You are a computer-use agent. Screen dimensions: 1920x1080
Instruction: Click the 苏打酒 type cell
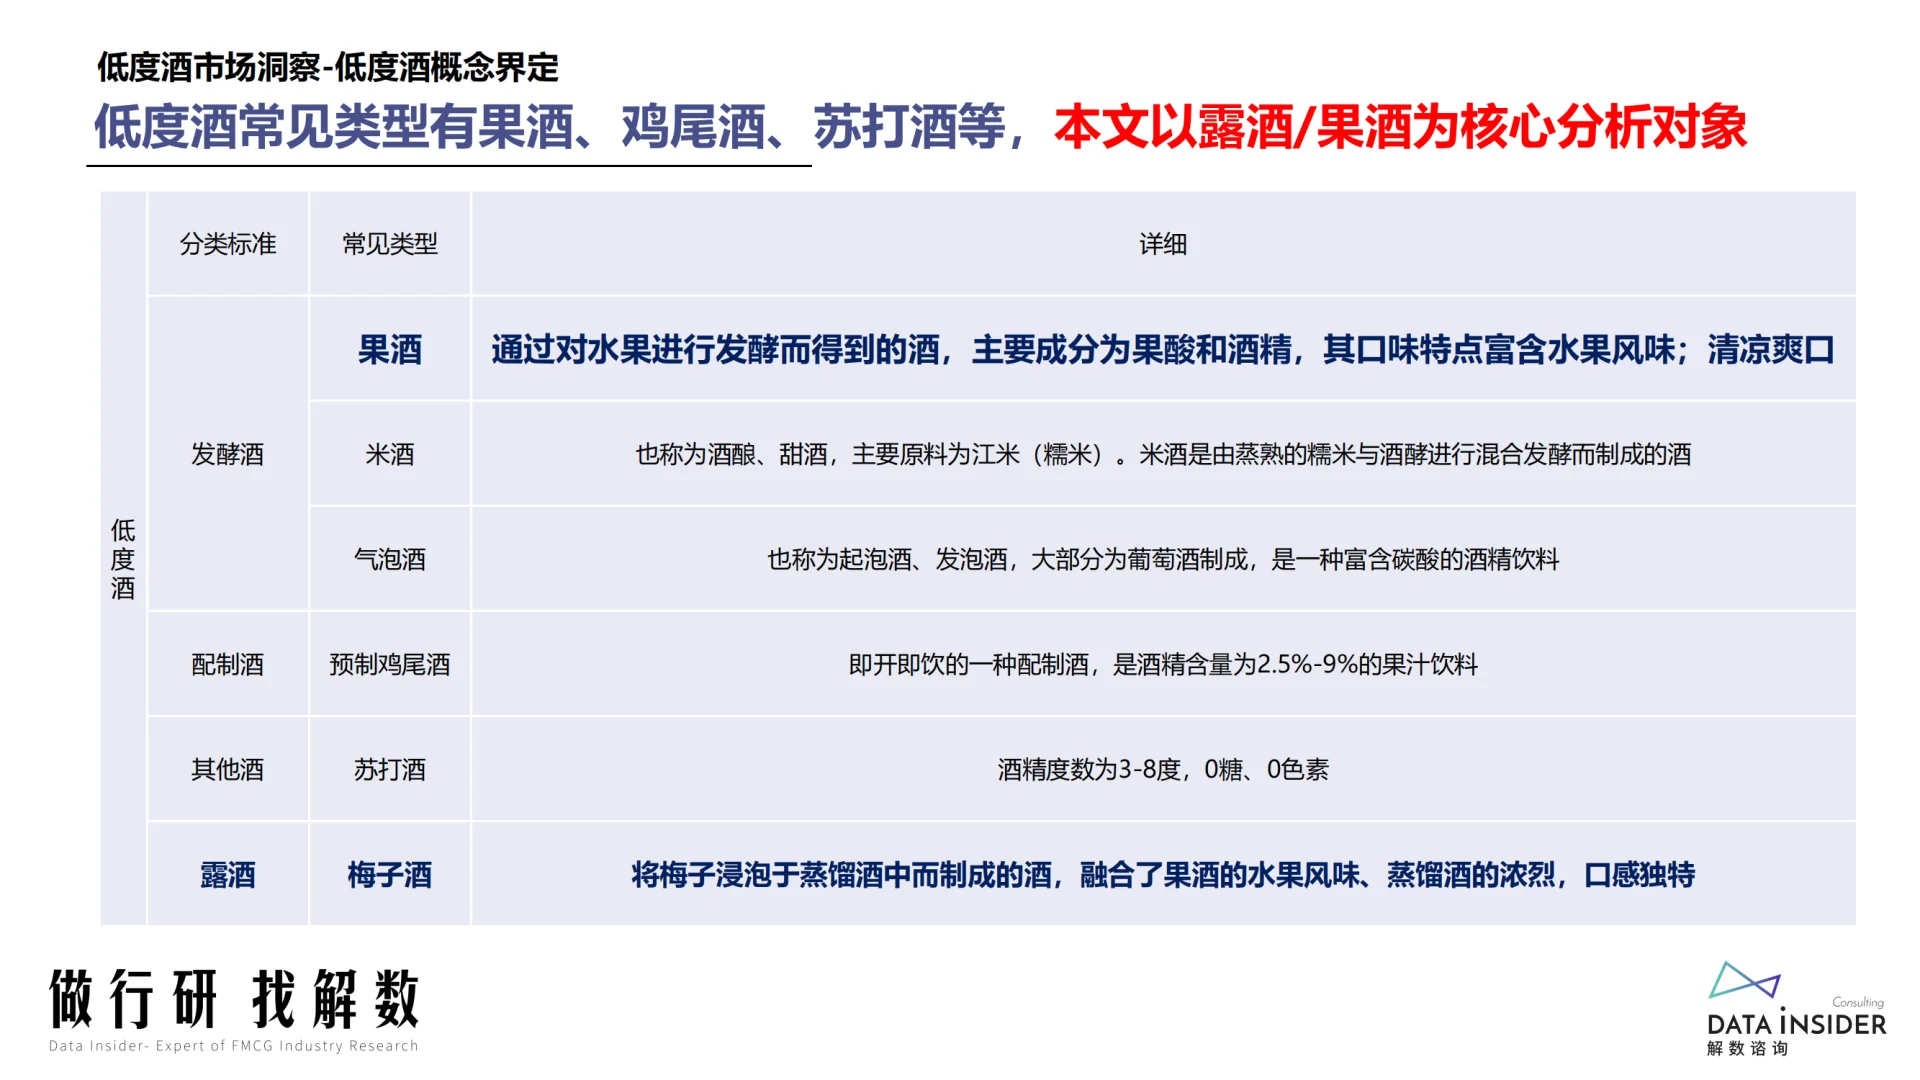[390, 769]
